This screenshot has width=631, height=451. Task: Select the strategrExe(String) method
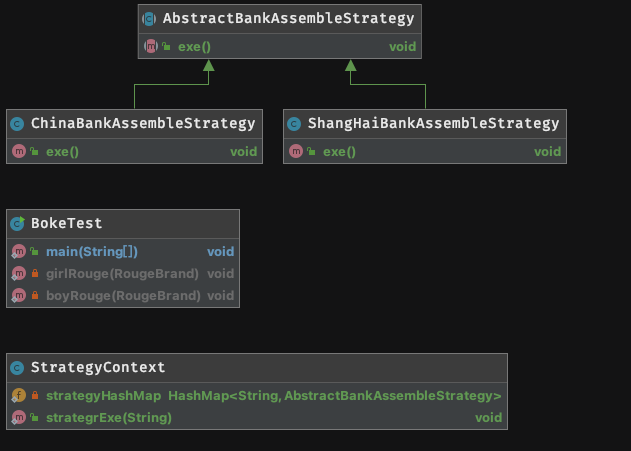(x=109, y=418)
